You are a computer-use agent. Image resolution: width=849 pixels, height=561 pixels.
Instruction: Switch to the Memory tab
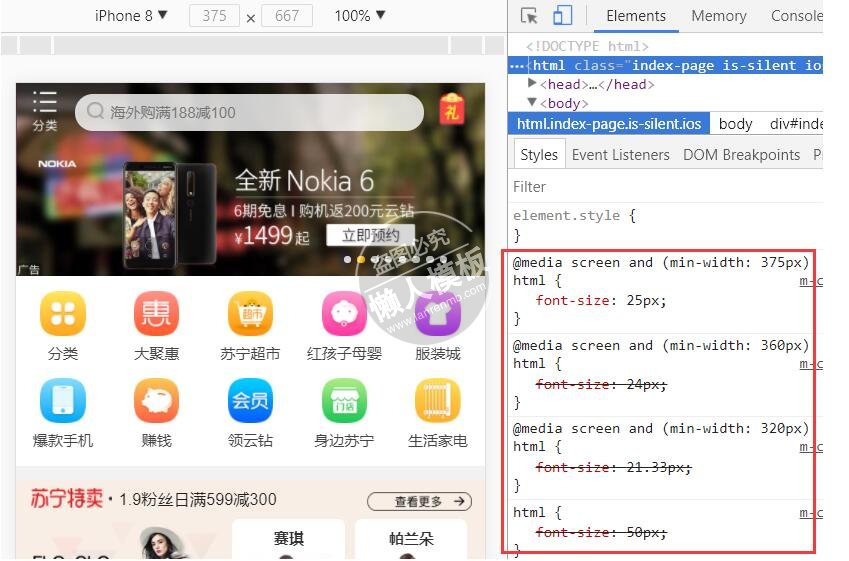[x=719, y=16]
